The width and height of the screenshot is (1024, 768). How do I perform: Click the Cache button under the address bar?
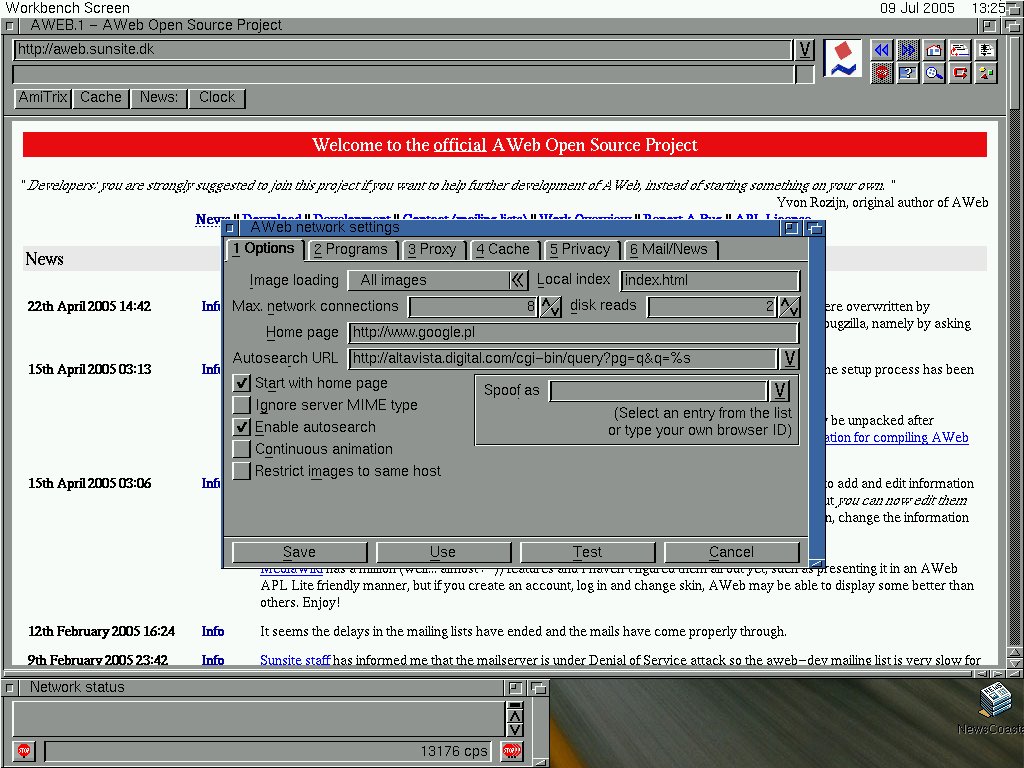(x=101, y=98)
